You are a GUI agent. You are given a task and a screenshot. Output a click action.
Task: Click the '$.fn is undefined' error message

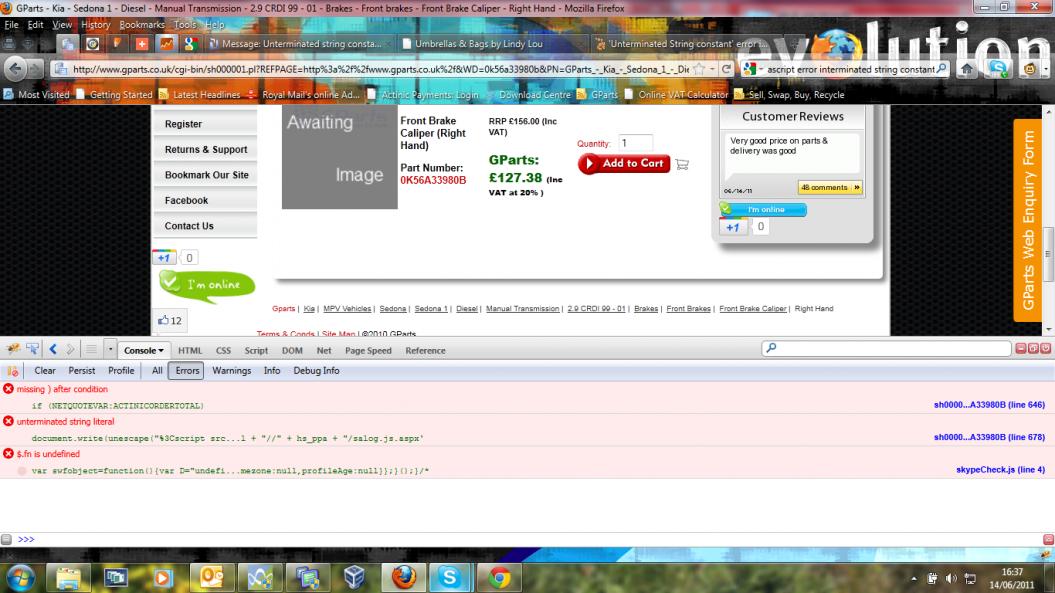click(x=48, y=454)
